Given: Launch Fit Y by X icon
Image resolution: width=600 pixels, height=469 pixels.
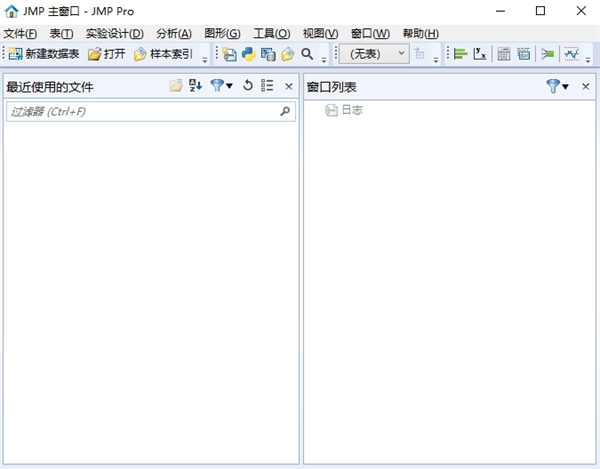Looking at the screenshot, I should [479, 54].
